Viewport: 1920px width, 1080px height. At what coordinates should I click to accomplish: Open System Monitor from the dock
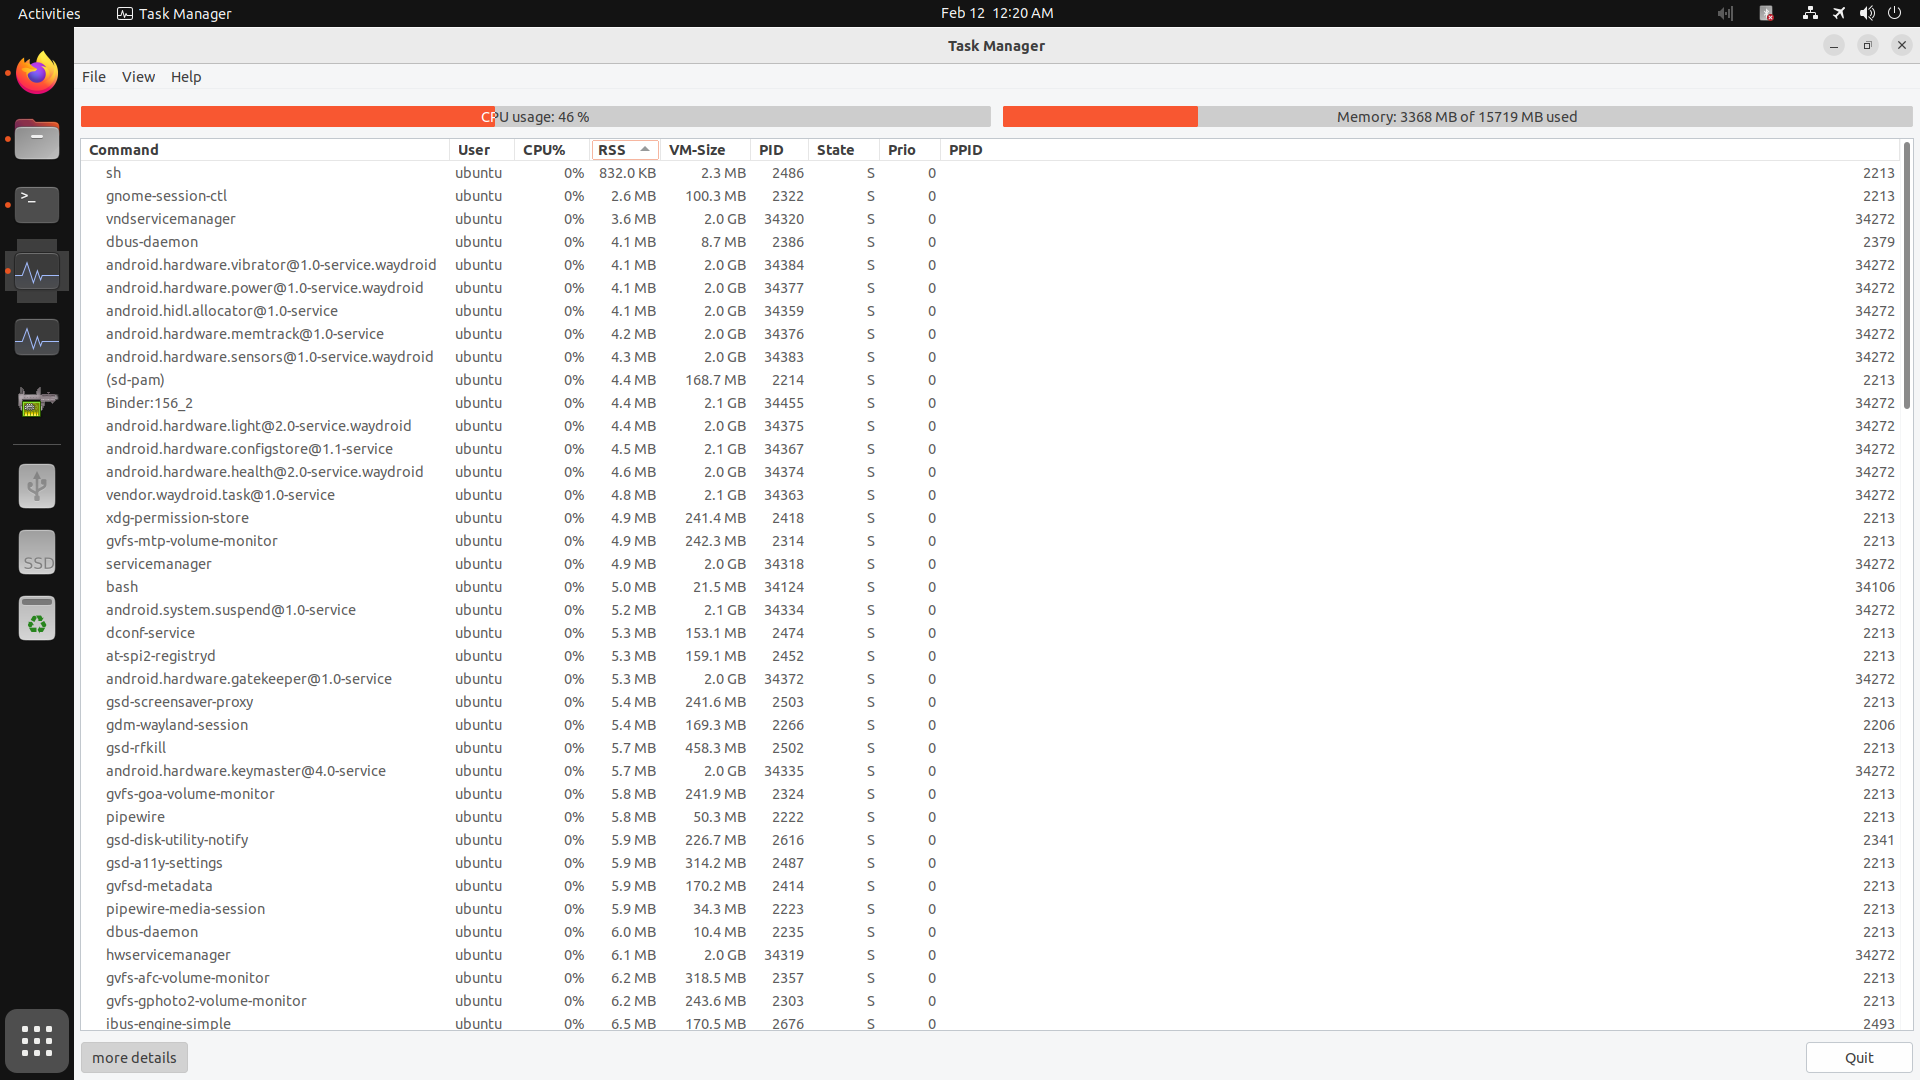[36, 337]
